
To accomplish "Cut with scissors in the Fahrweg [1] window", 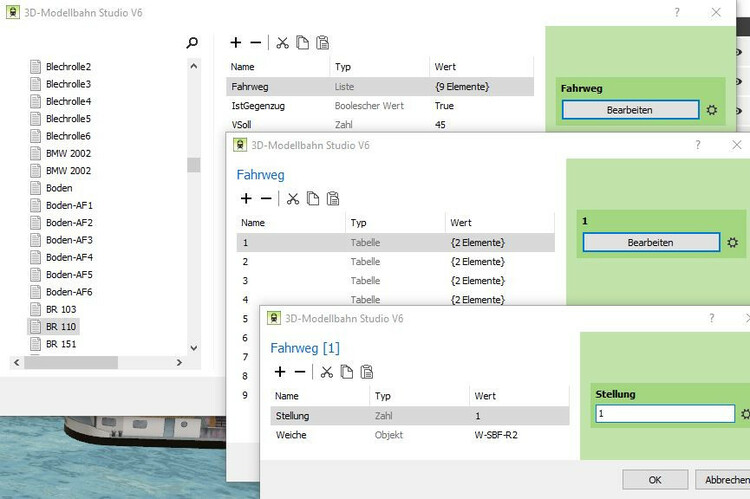I will 327,372.
